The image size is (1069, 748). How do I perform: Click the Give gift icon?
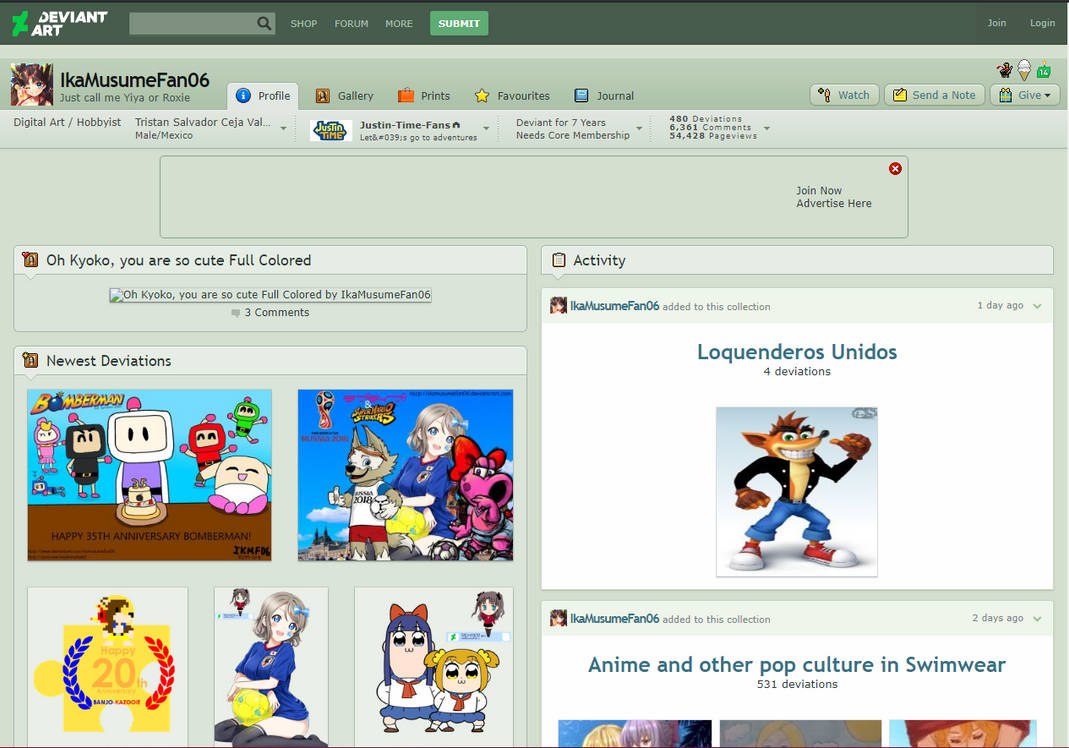pos(1006,95)
